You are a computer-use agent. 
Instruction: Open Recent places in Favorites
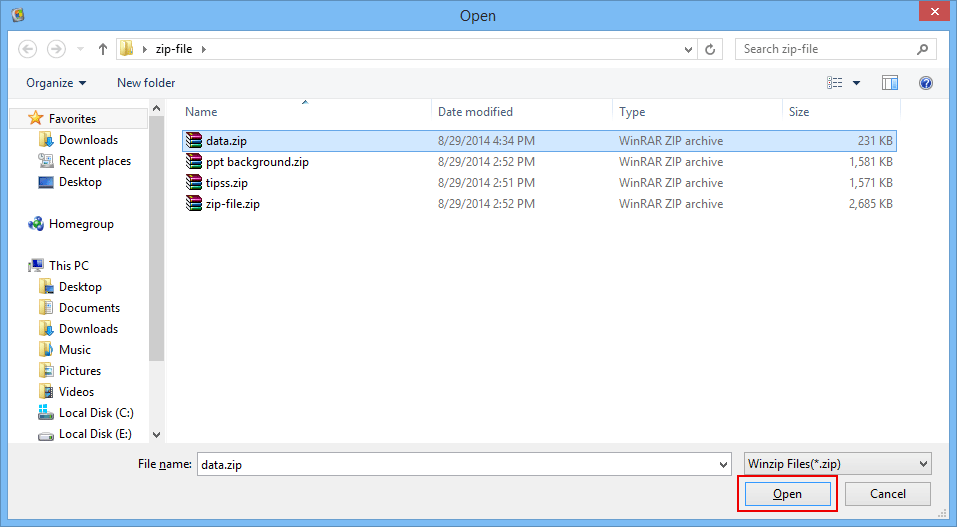pyautogui.click(x=95, y=161)
